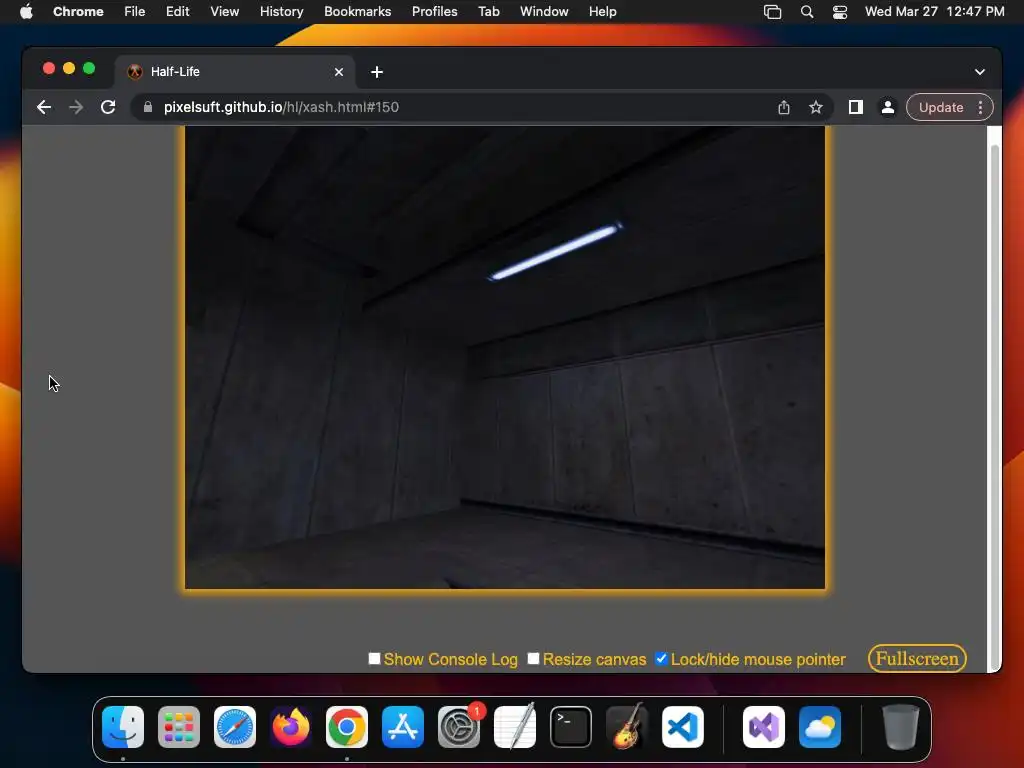This screenshot has width=1024, height=768.
Task: Open a new tab with the plus button
Action: coord(377,72)
